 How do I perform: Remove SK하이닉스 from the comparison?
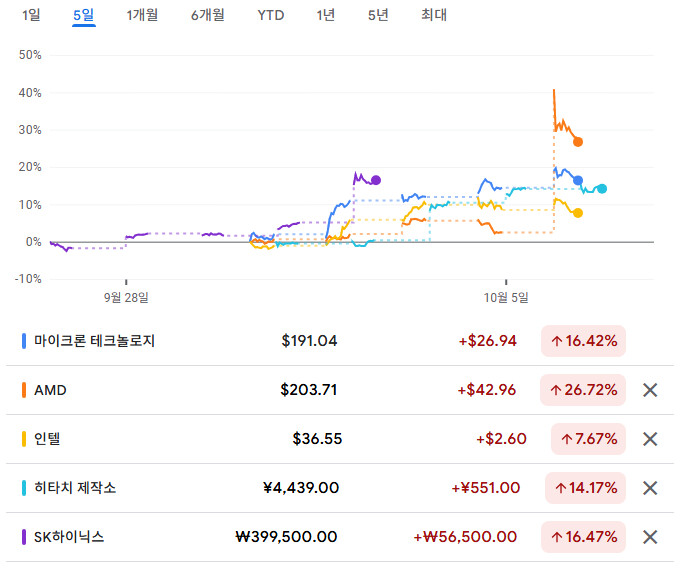point(650,537)
